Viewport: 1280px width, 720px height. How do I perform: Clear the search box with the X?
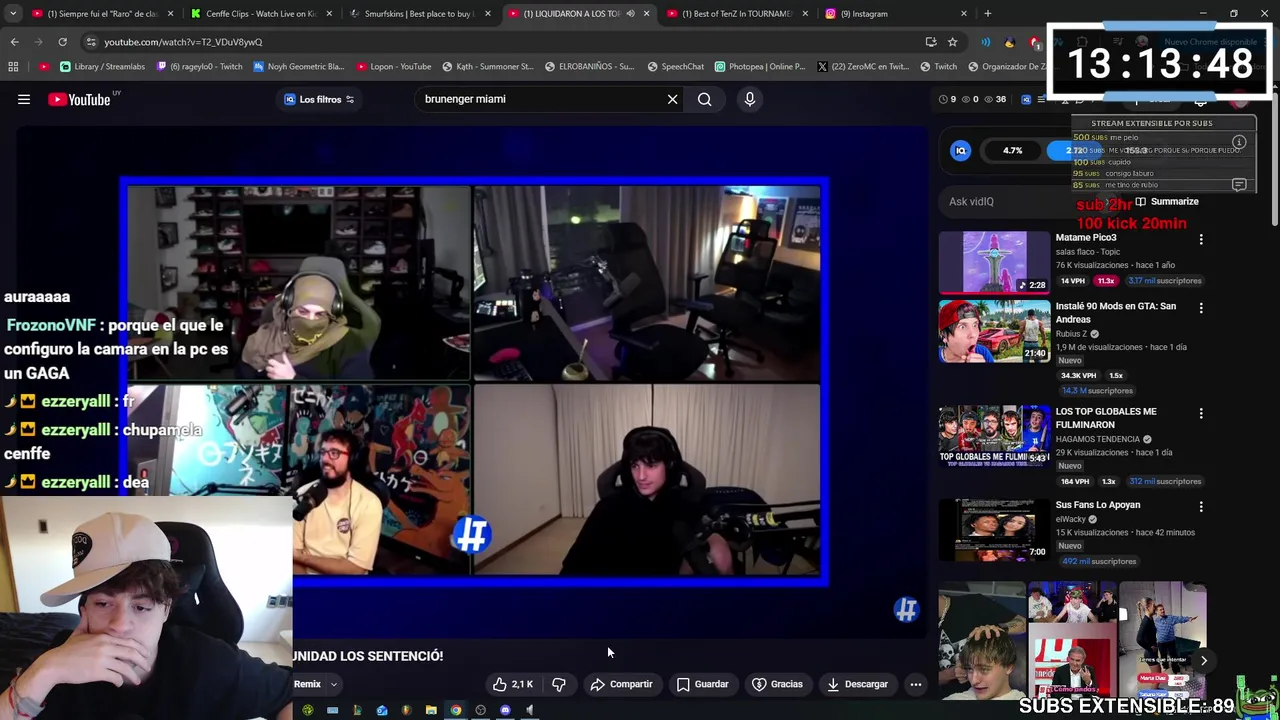(x=672, y=99)
